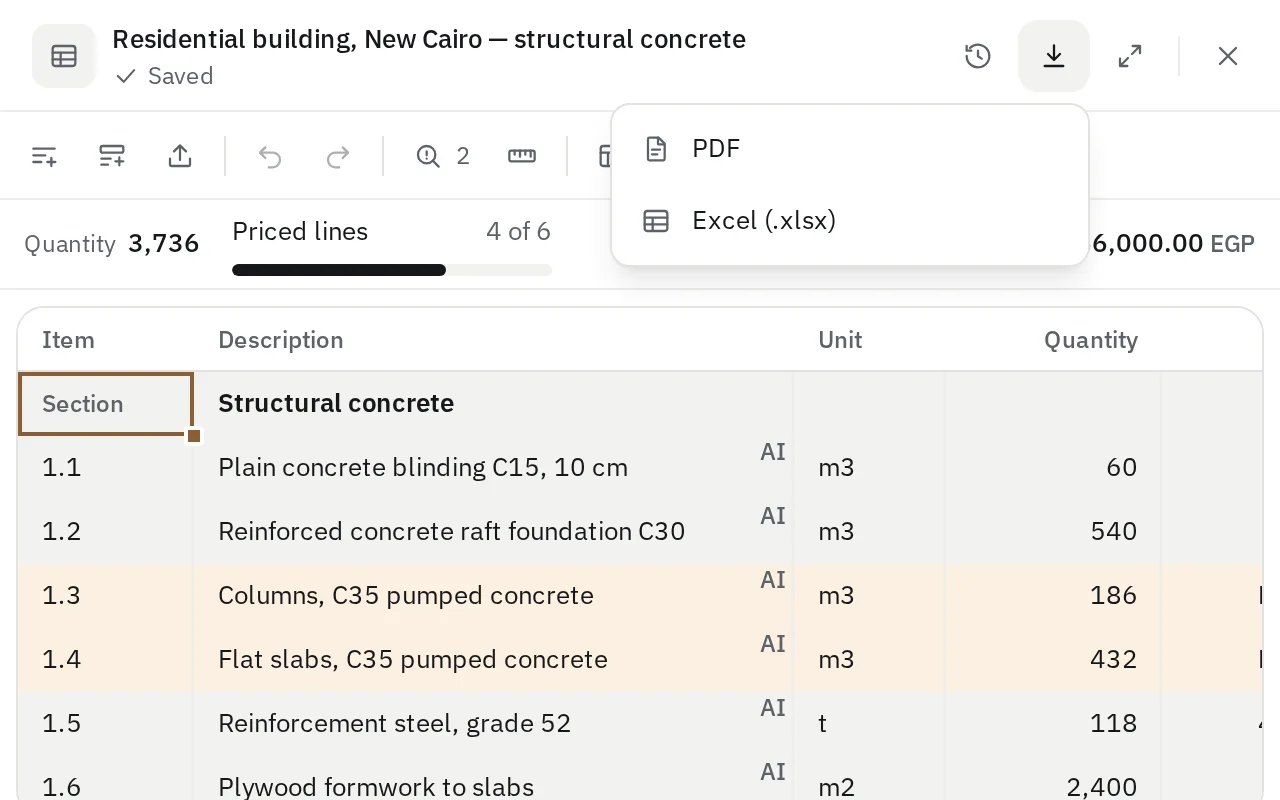Viewport: 1280px width, 800px height.
Task: Select quantity 186 cell
Action: [1054, 596]
